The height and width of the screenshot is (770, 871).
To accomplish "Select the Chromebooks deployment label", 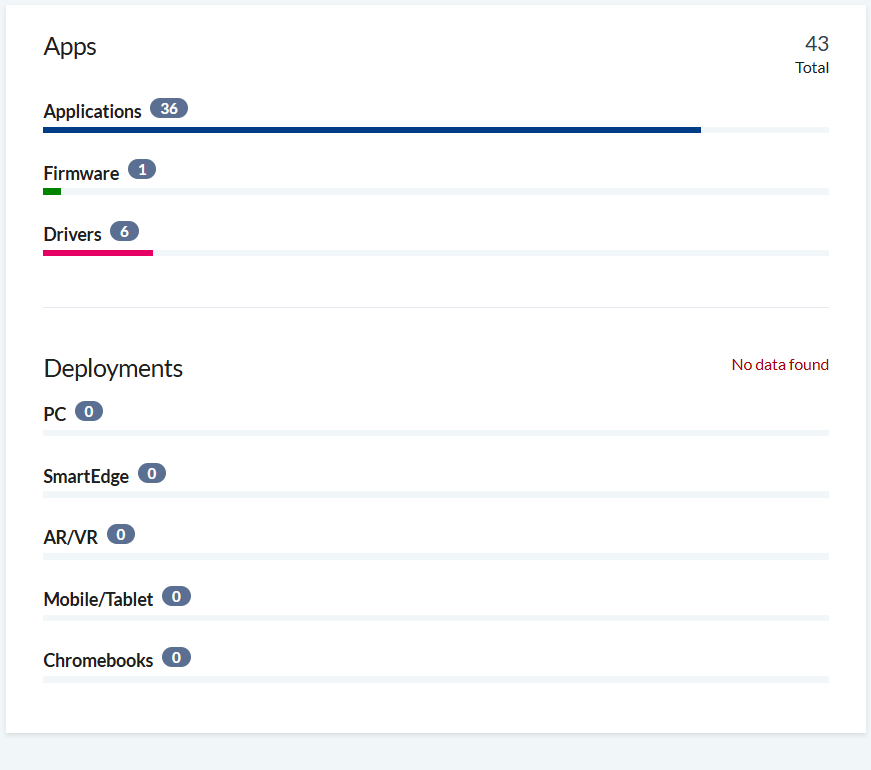I will [98, 660].
